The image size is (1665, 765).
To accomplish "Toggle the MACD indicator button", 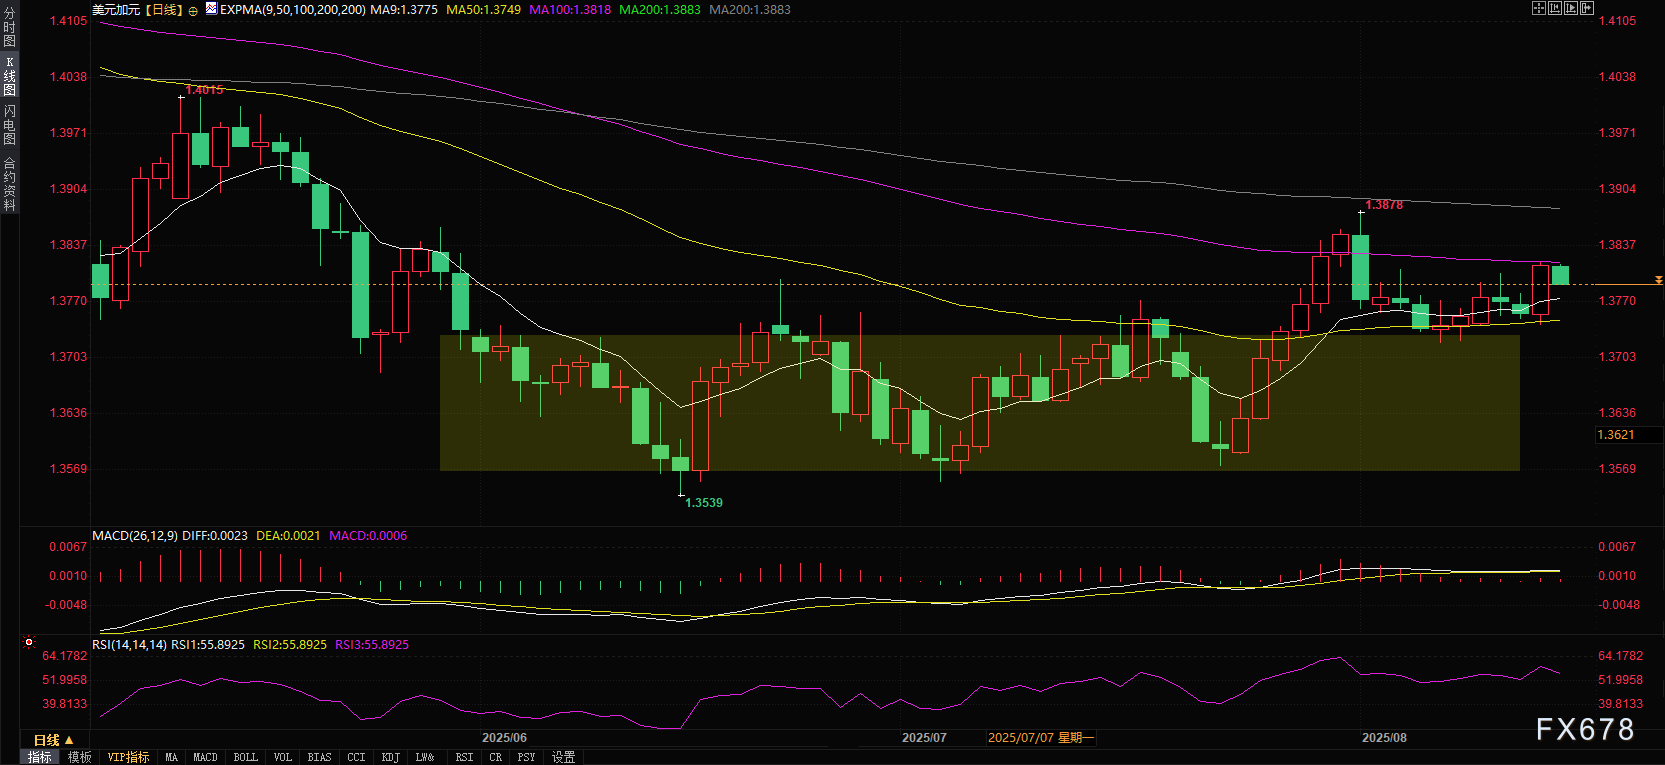I will pyautogui.click(x=205, y=757).
